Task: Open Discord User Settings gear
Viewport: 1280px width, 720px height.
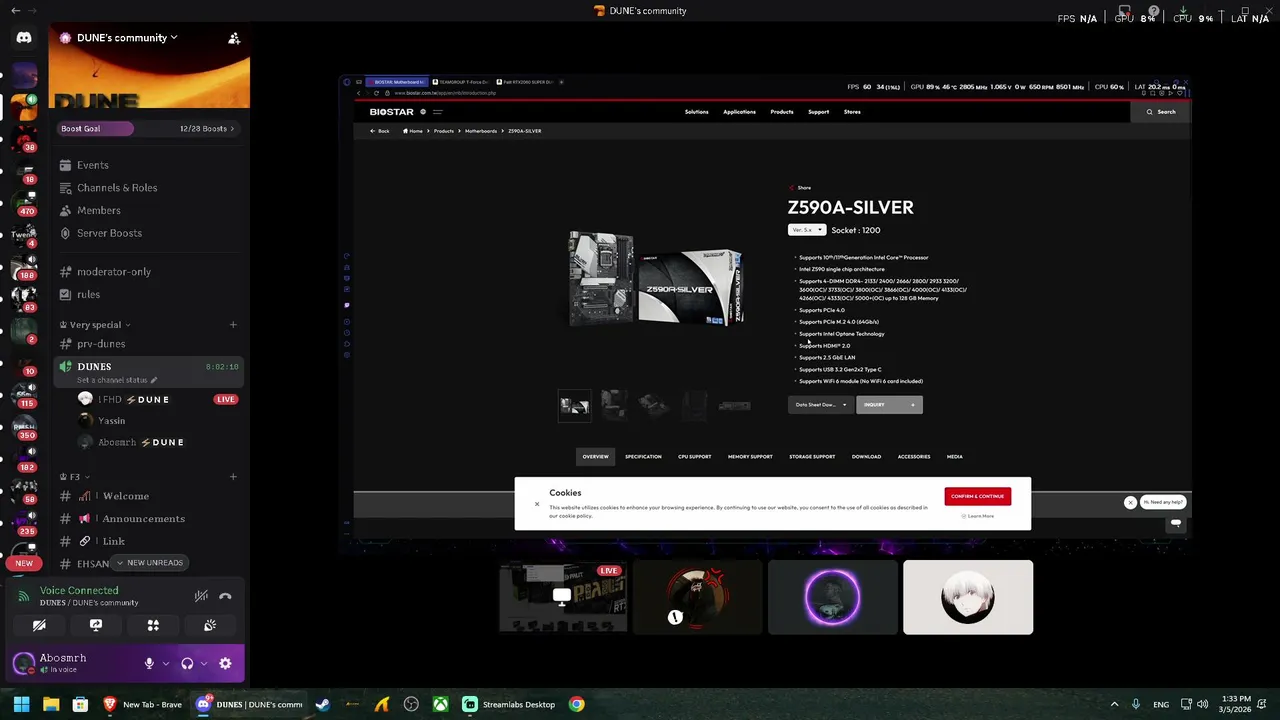Action: click(x=225, y=663)
